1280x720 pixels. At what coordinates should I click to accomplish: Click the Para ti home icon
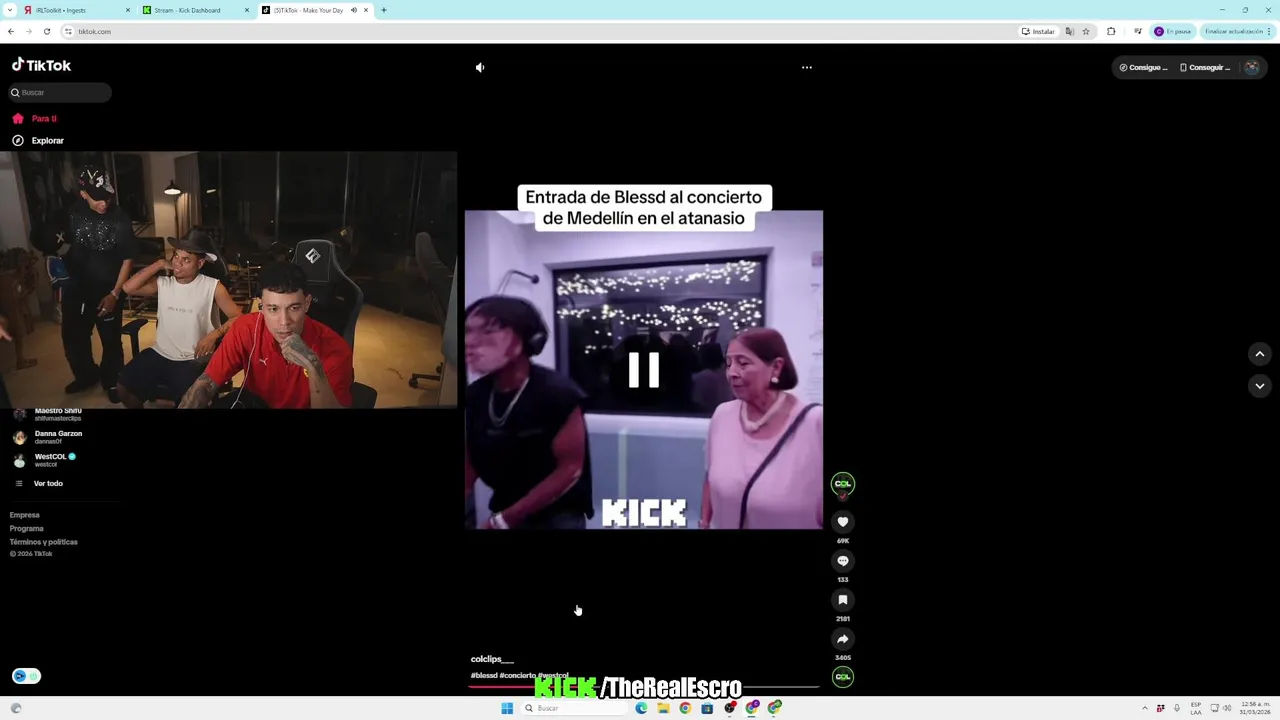pyautogui.click(x=18, y=118)
